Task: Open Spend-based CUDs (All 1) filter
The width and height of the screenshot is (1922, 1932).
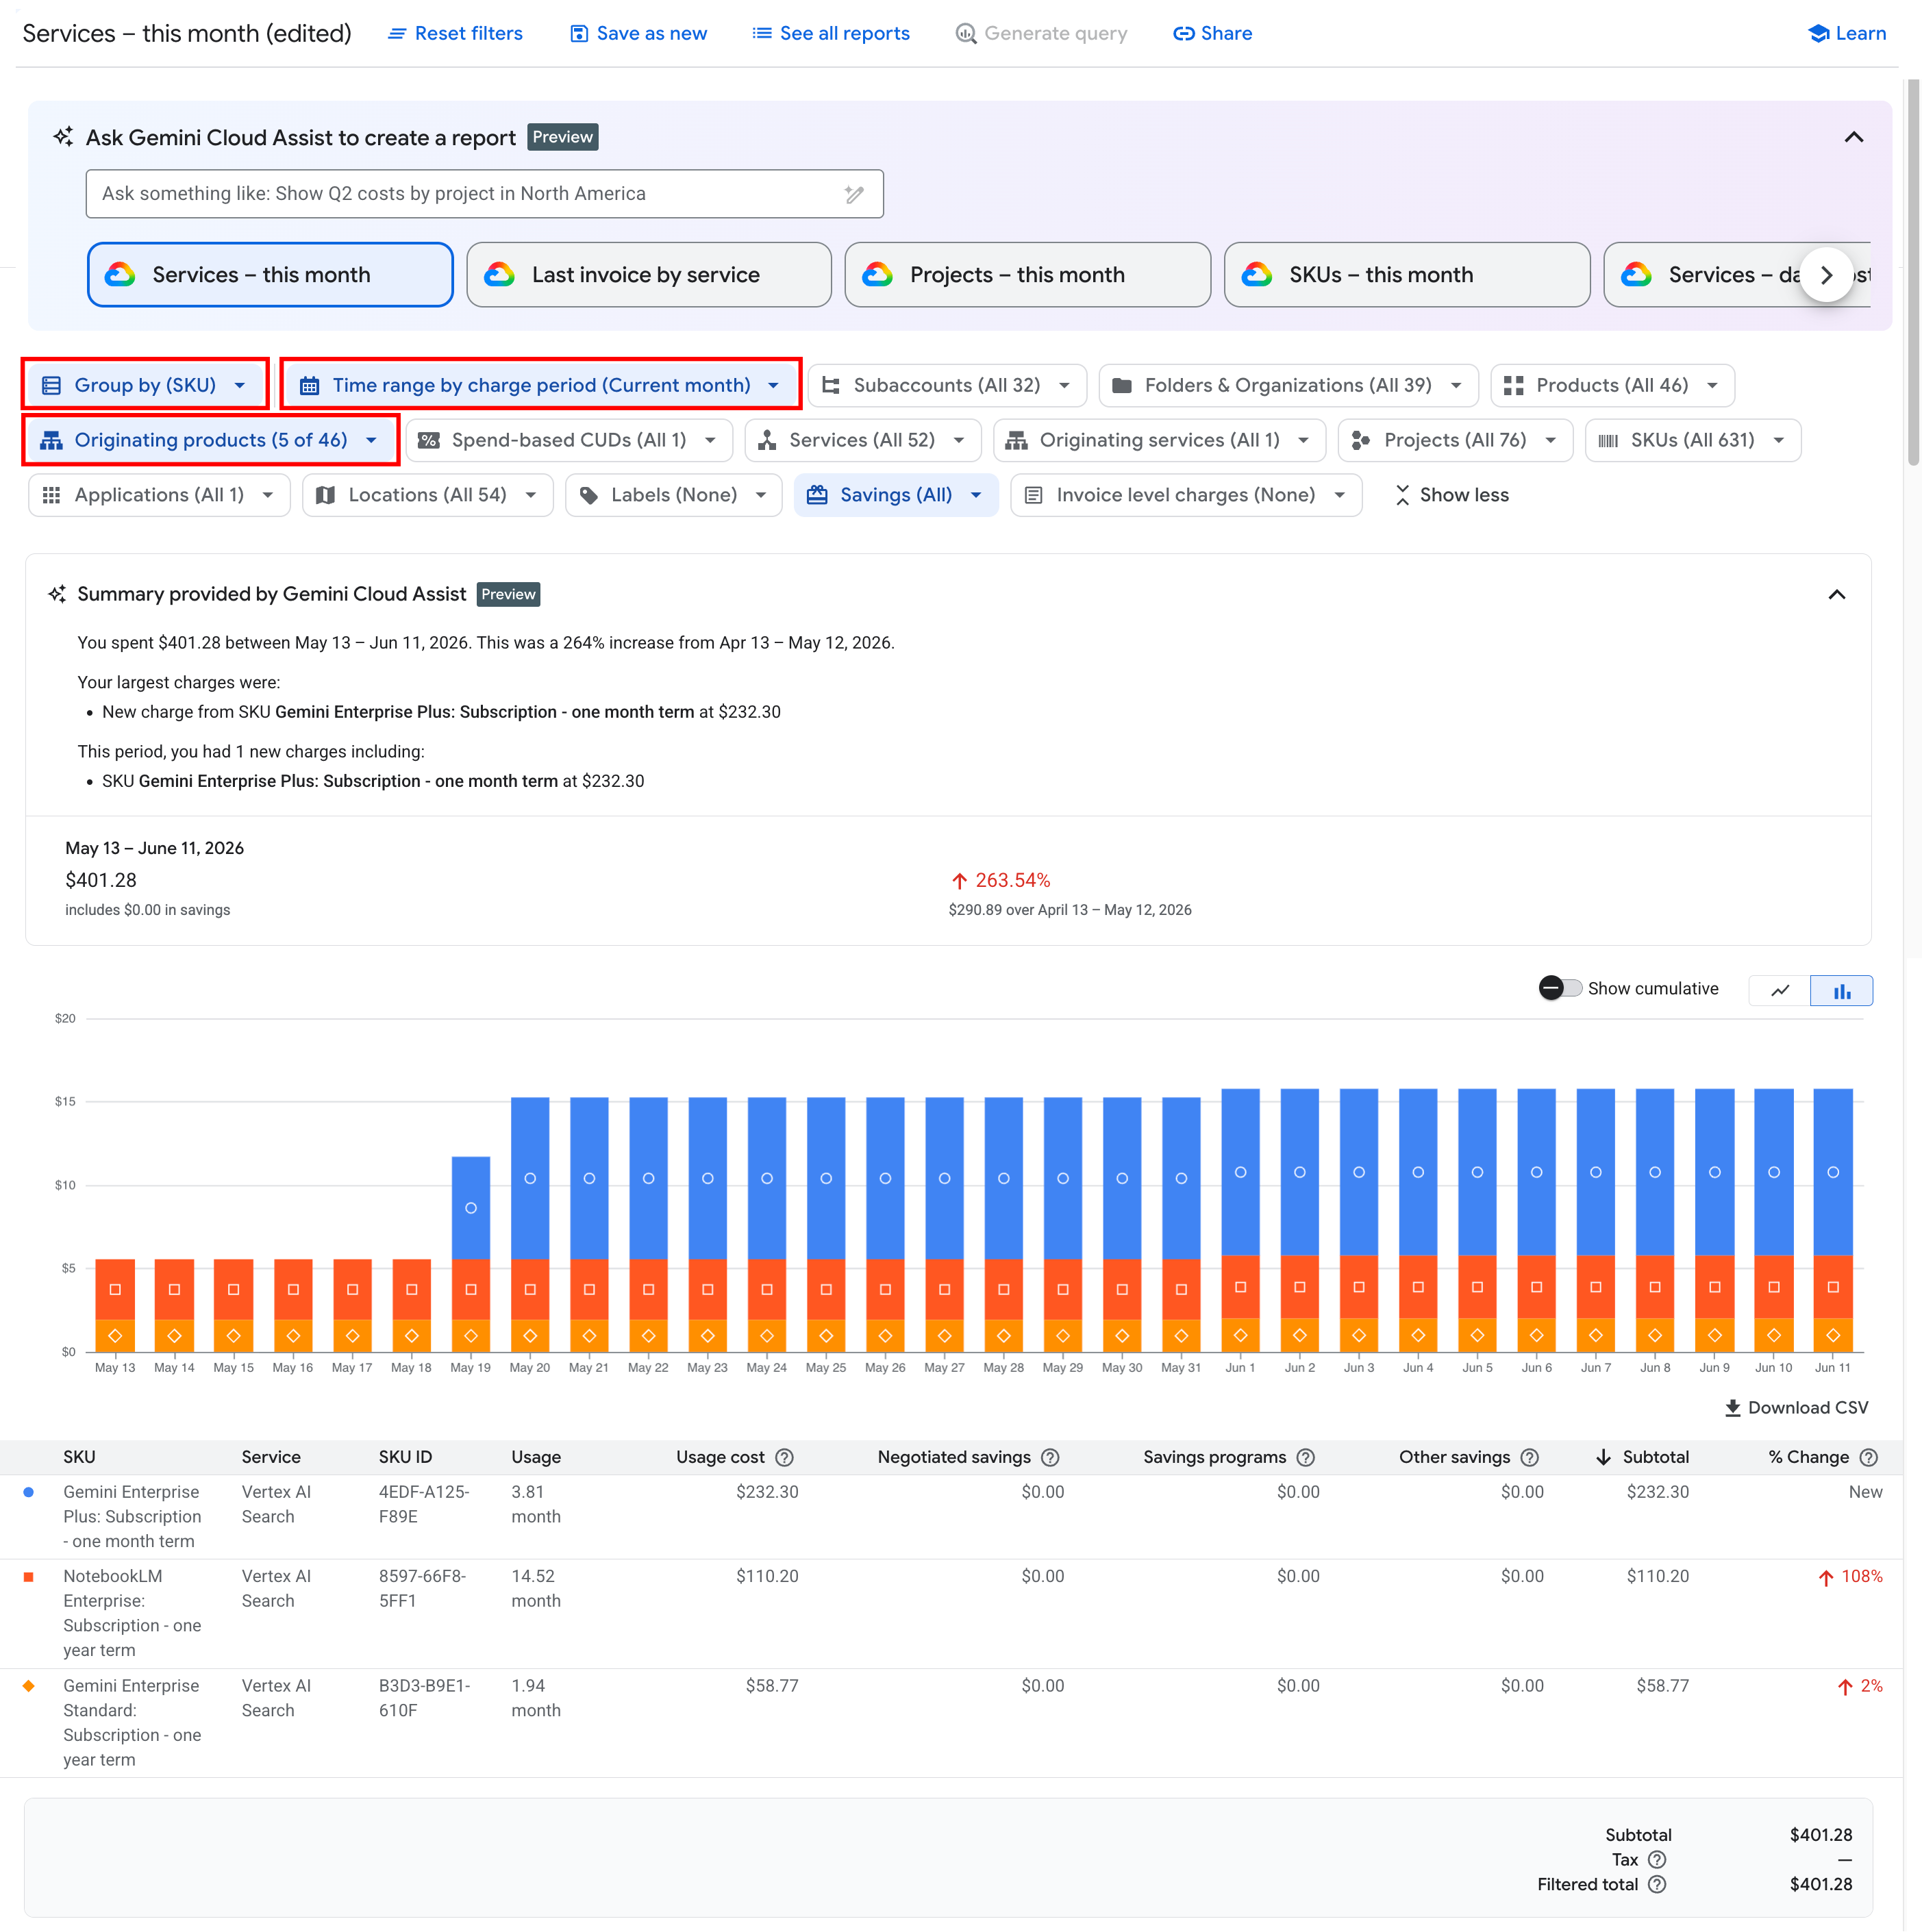Action: [568, 440]
